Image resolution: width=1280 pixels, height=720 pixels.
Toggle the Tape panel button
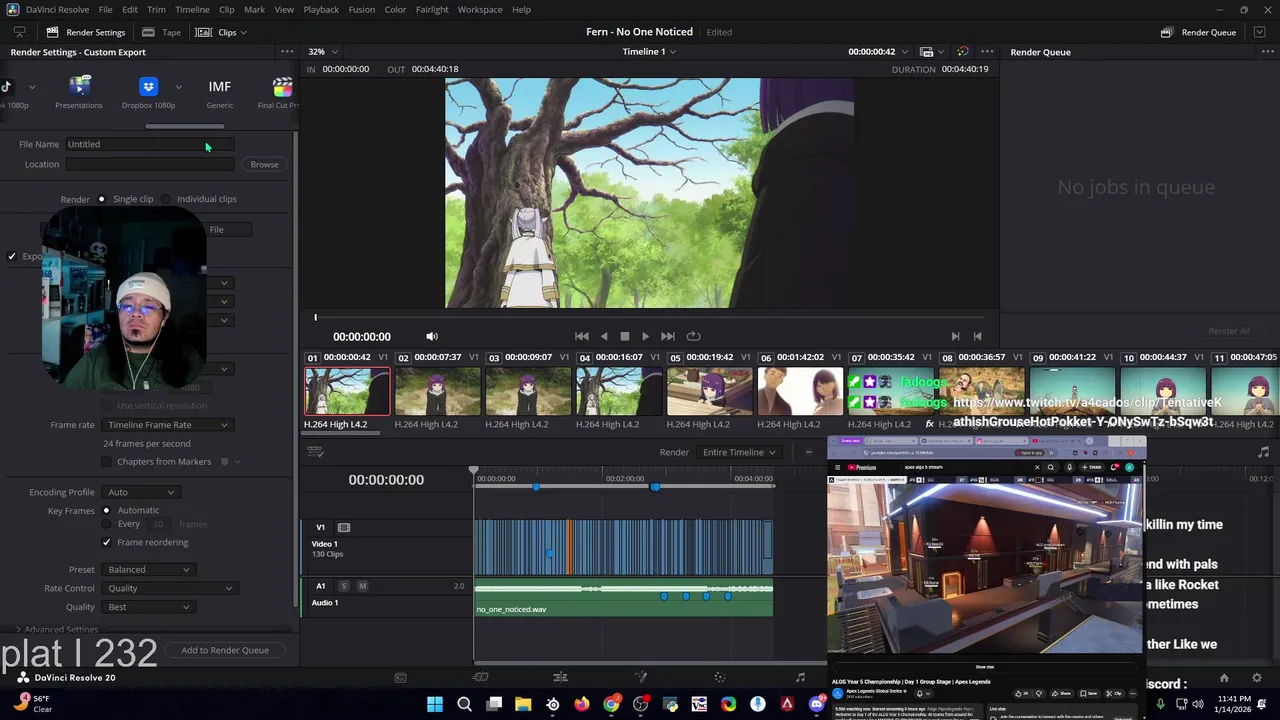click(162, 32)
